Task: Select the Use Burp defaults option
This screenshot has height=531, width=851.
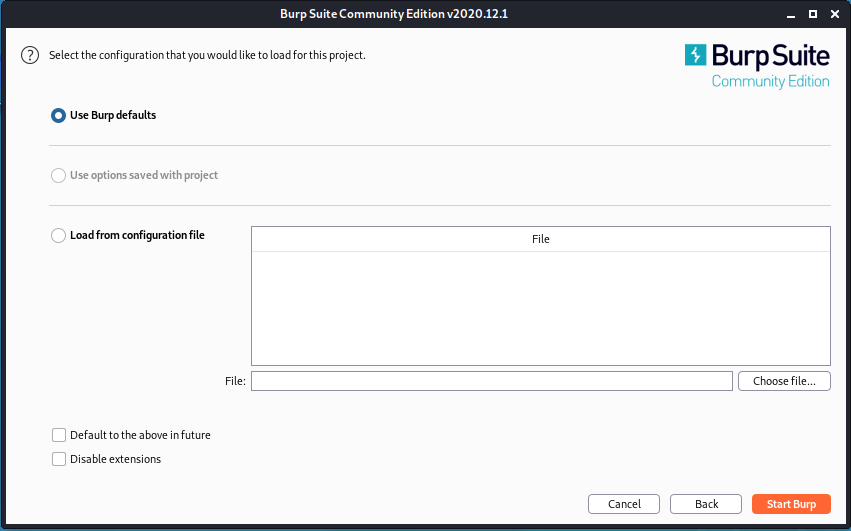Action: pyautogui.click(x=58, y=115)
